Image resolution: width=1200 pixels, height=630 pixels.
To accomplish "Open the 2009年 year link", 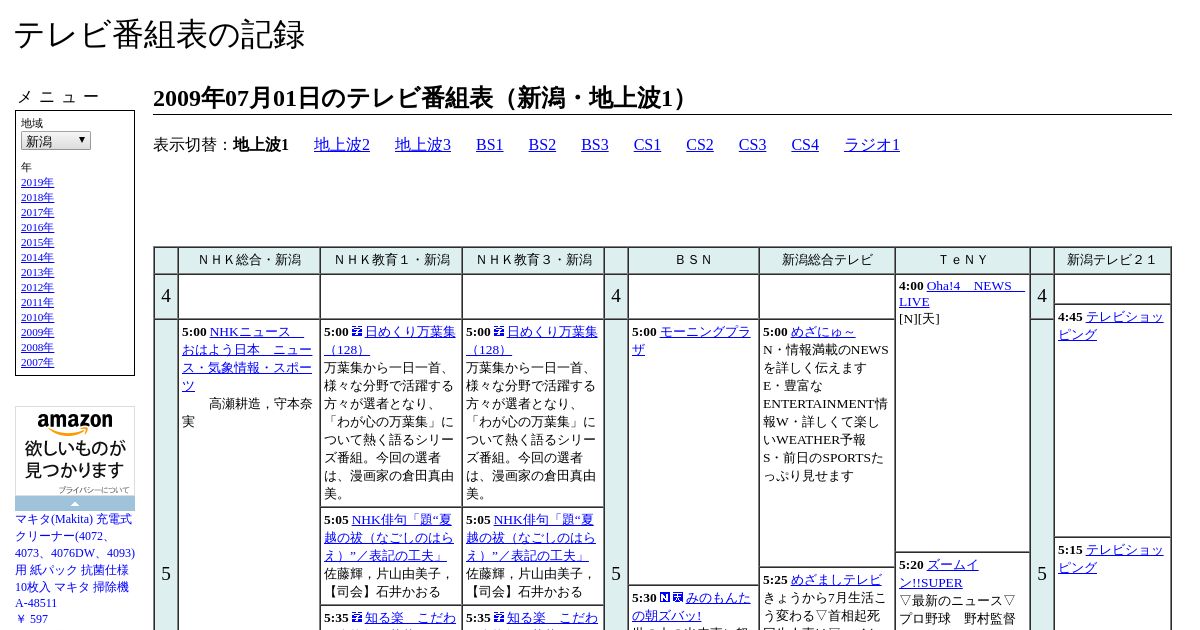I will coord(37,332).
